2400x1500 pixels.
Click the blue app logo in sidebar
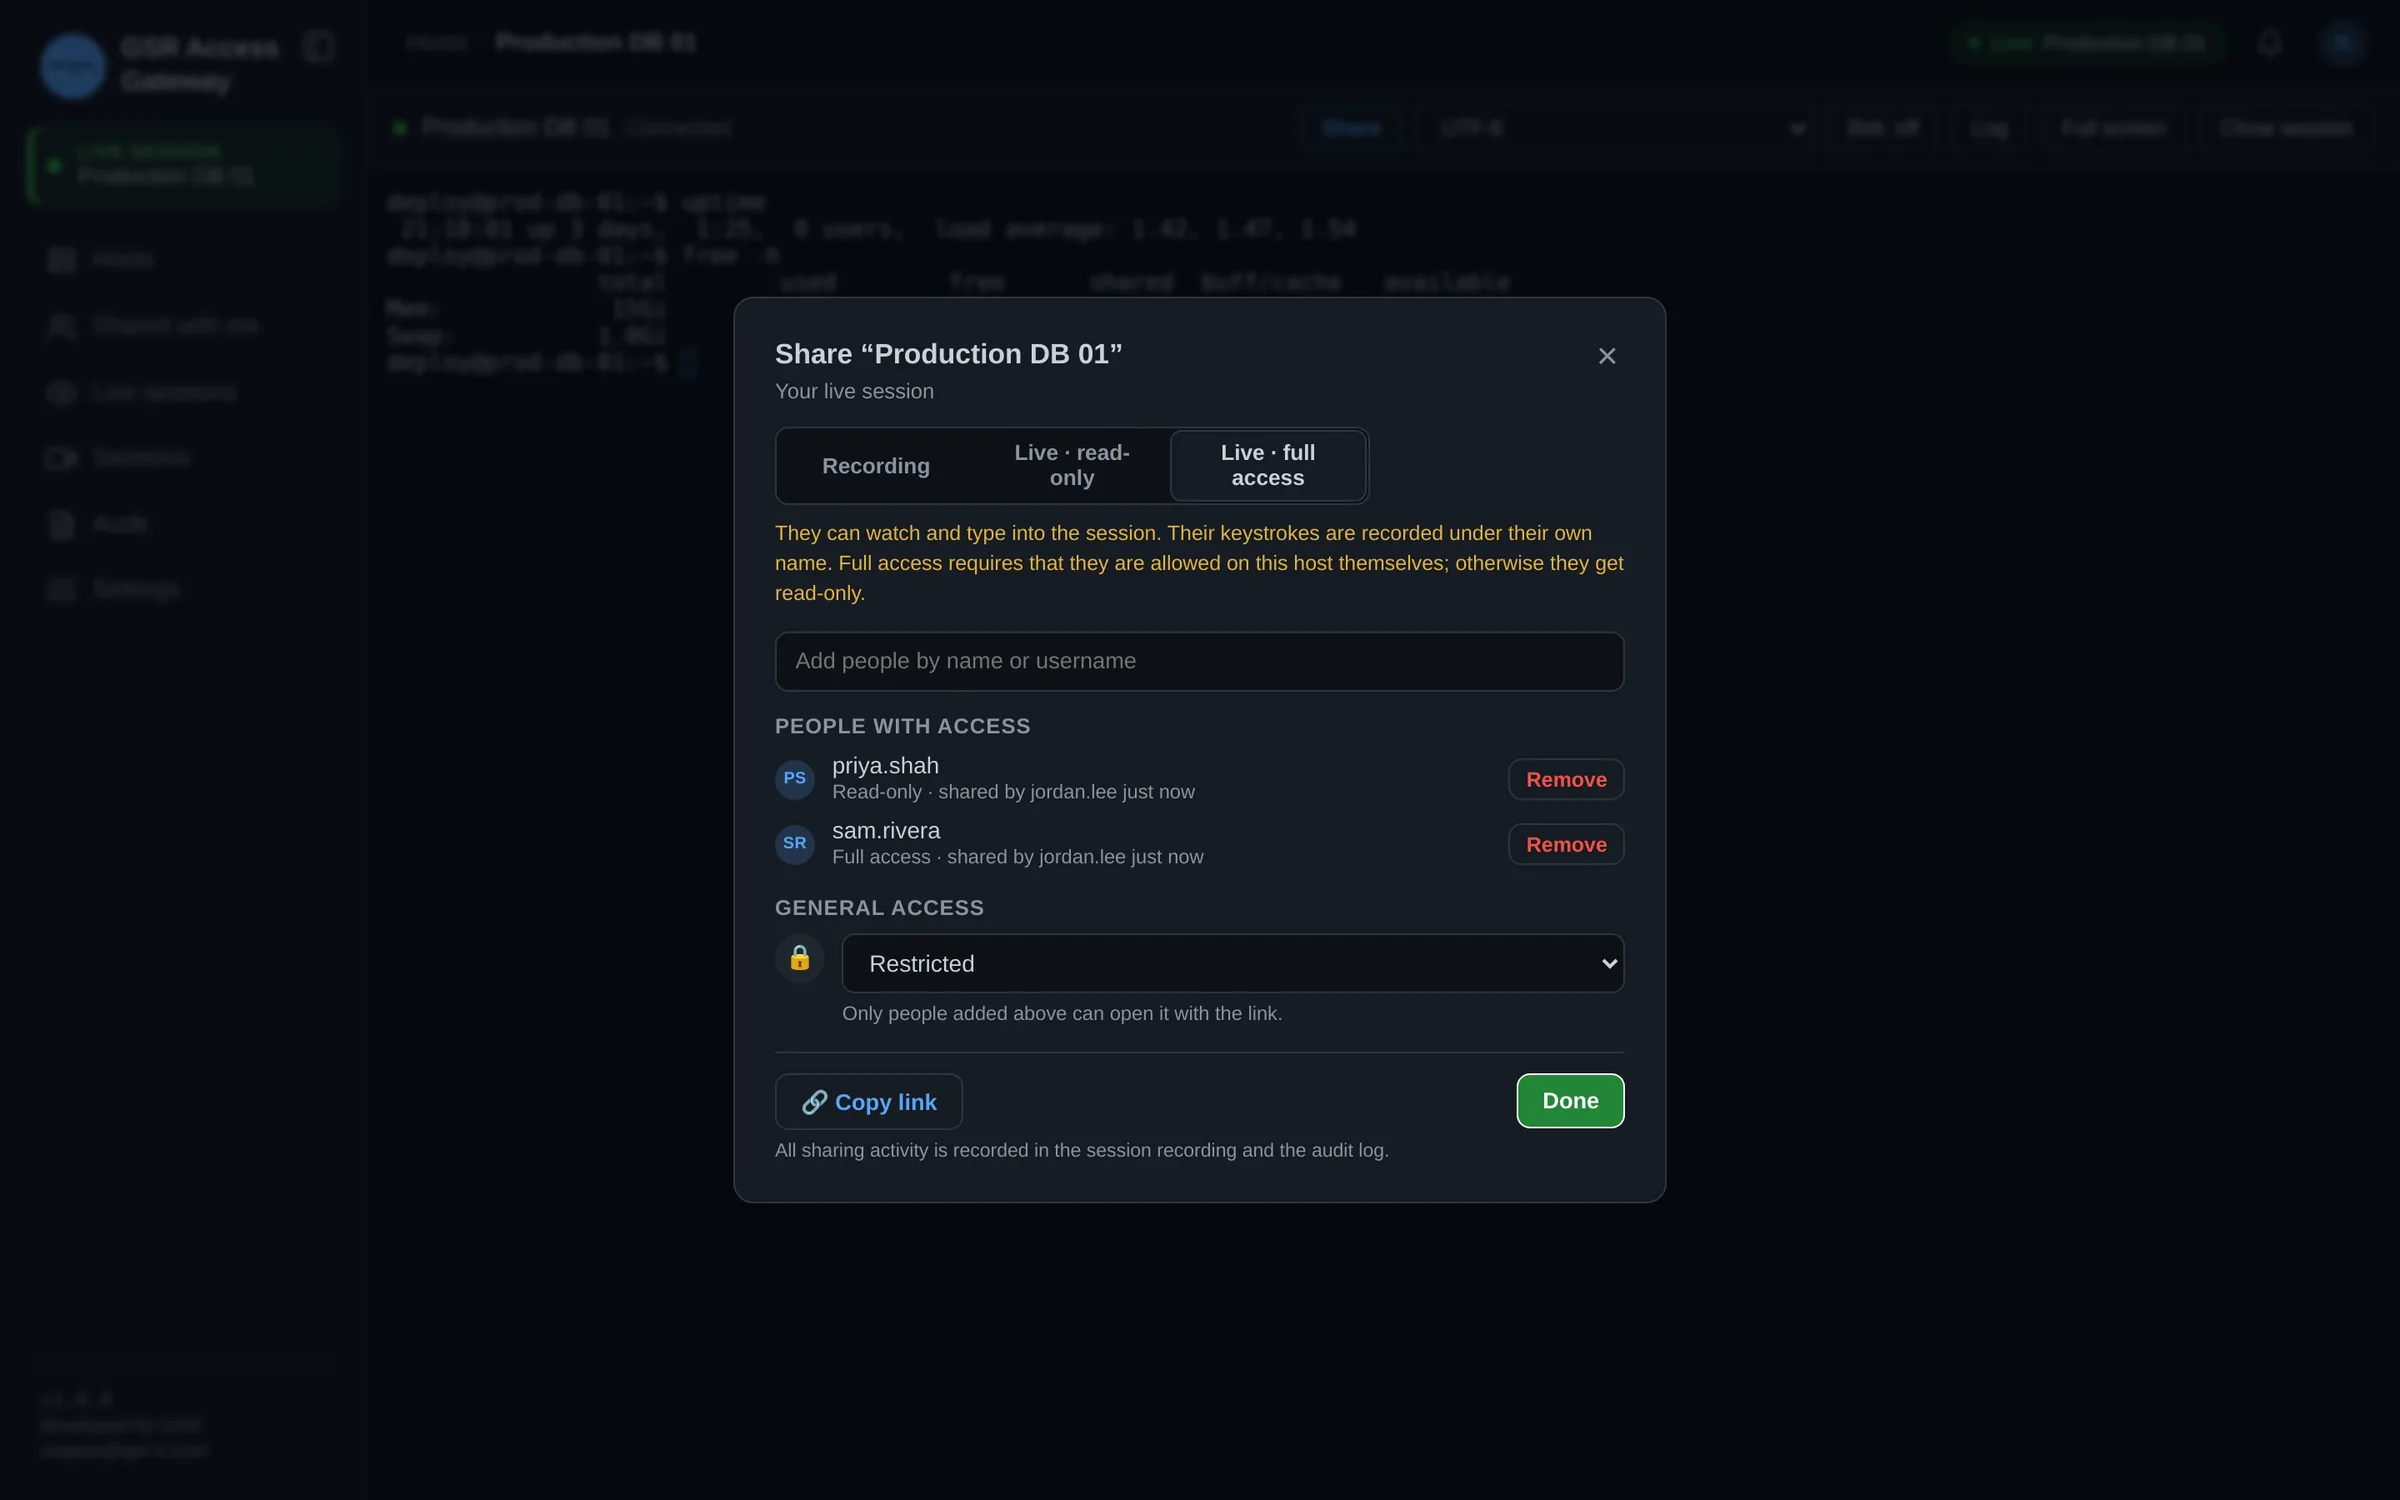pyautogui.click(x=73, y=66)
